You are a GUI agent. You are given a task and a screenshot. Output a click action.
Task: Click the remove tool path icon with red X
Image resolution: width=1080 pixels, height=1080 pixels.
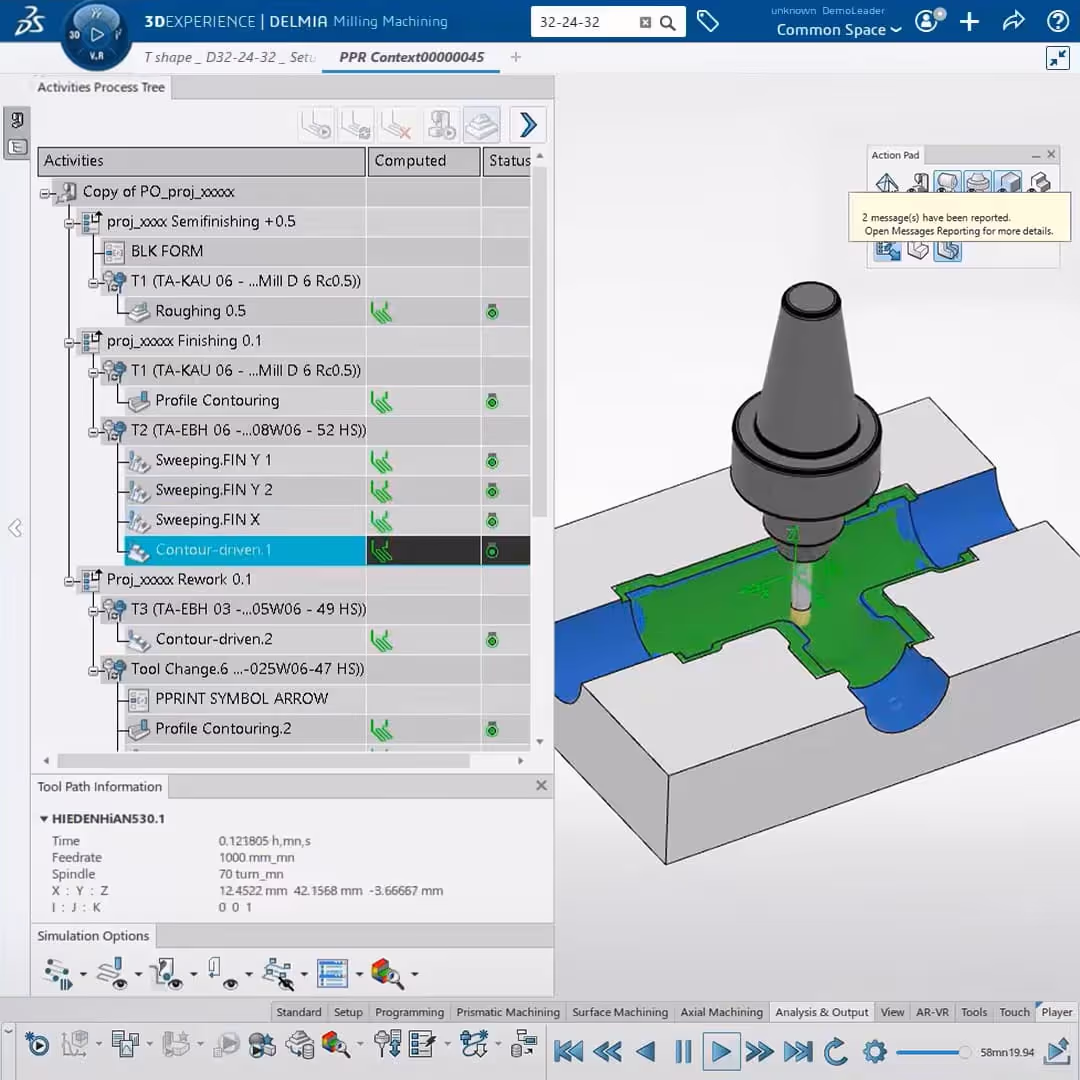397,125
